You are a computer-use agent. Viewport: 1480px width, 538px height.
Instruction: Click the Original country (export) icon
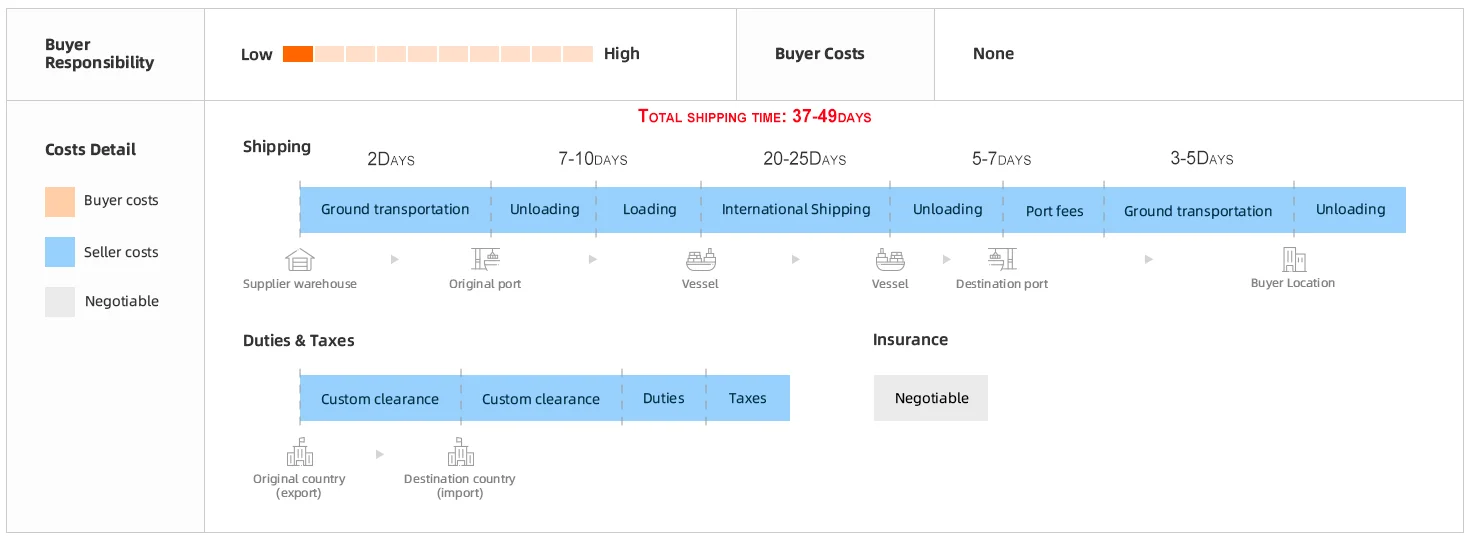click(299, 454)
